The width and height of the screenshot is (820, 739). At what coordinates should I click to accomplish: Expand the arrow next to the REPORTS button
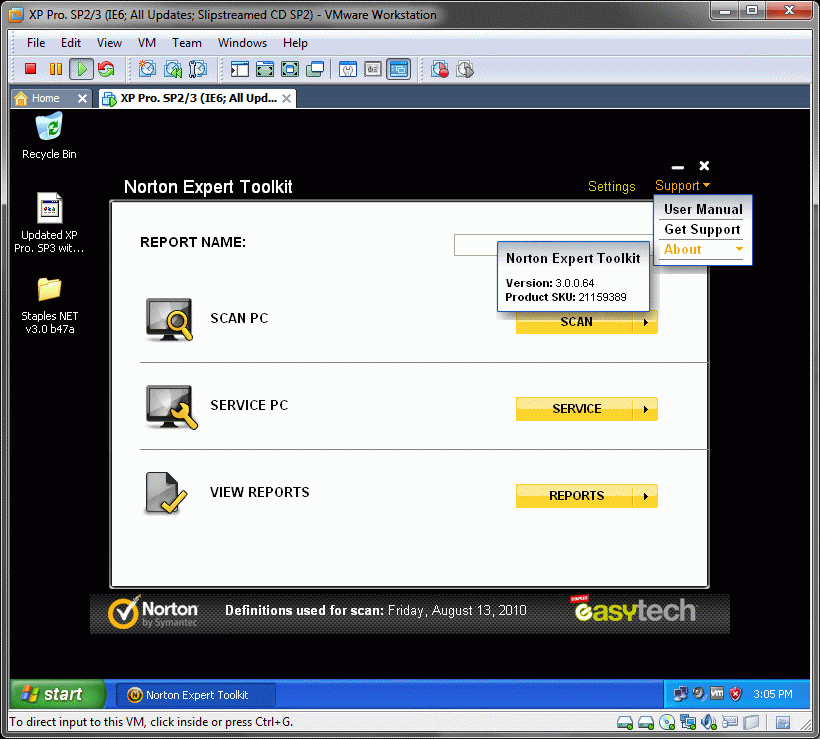pos(646,496)
